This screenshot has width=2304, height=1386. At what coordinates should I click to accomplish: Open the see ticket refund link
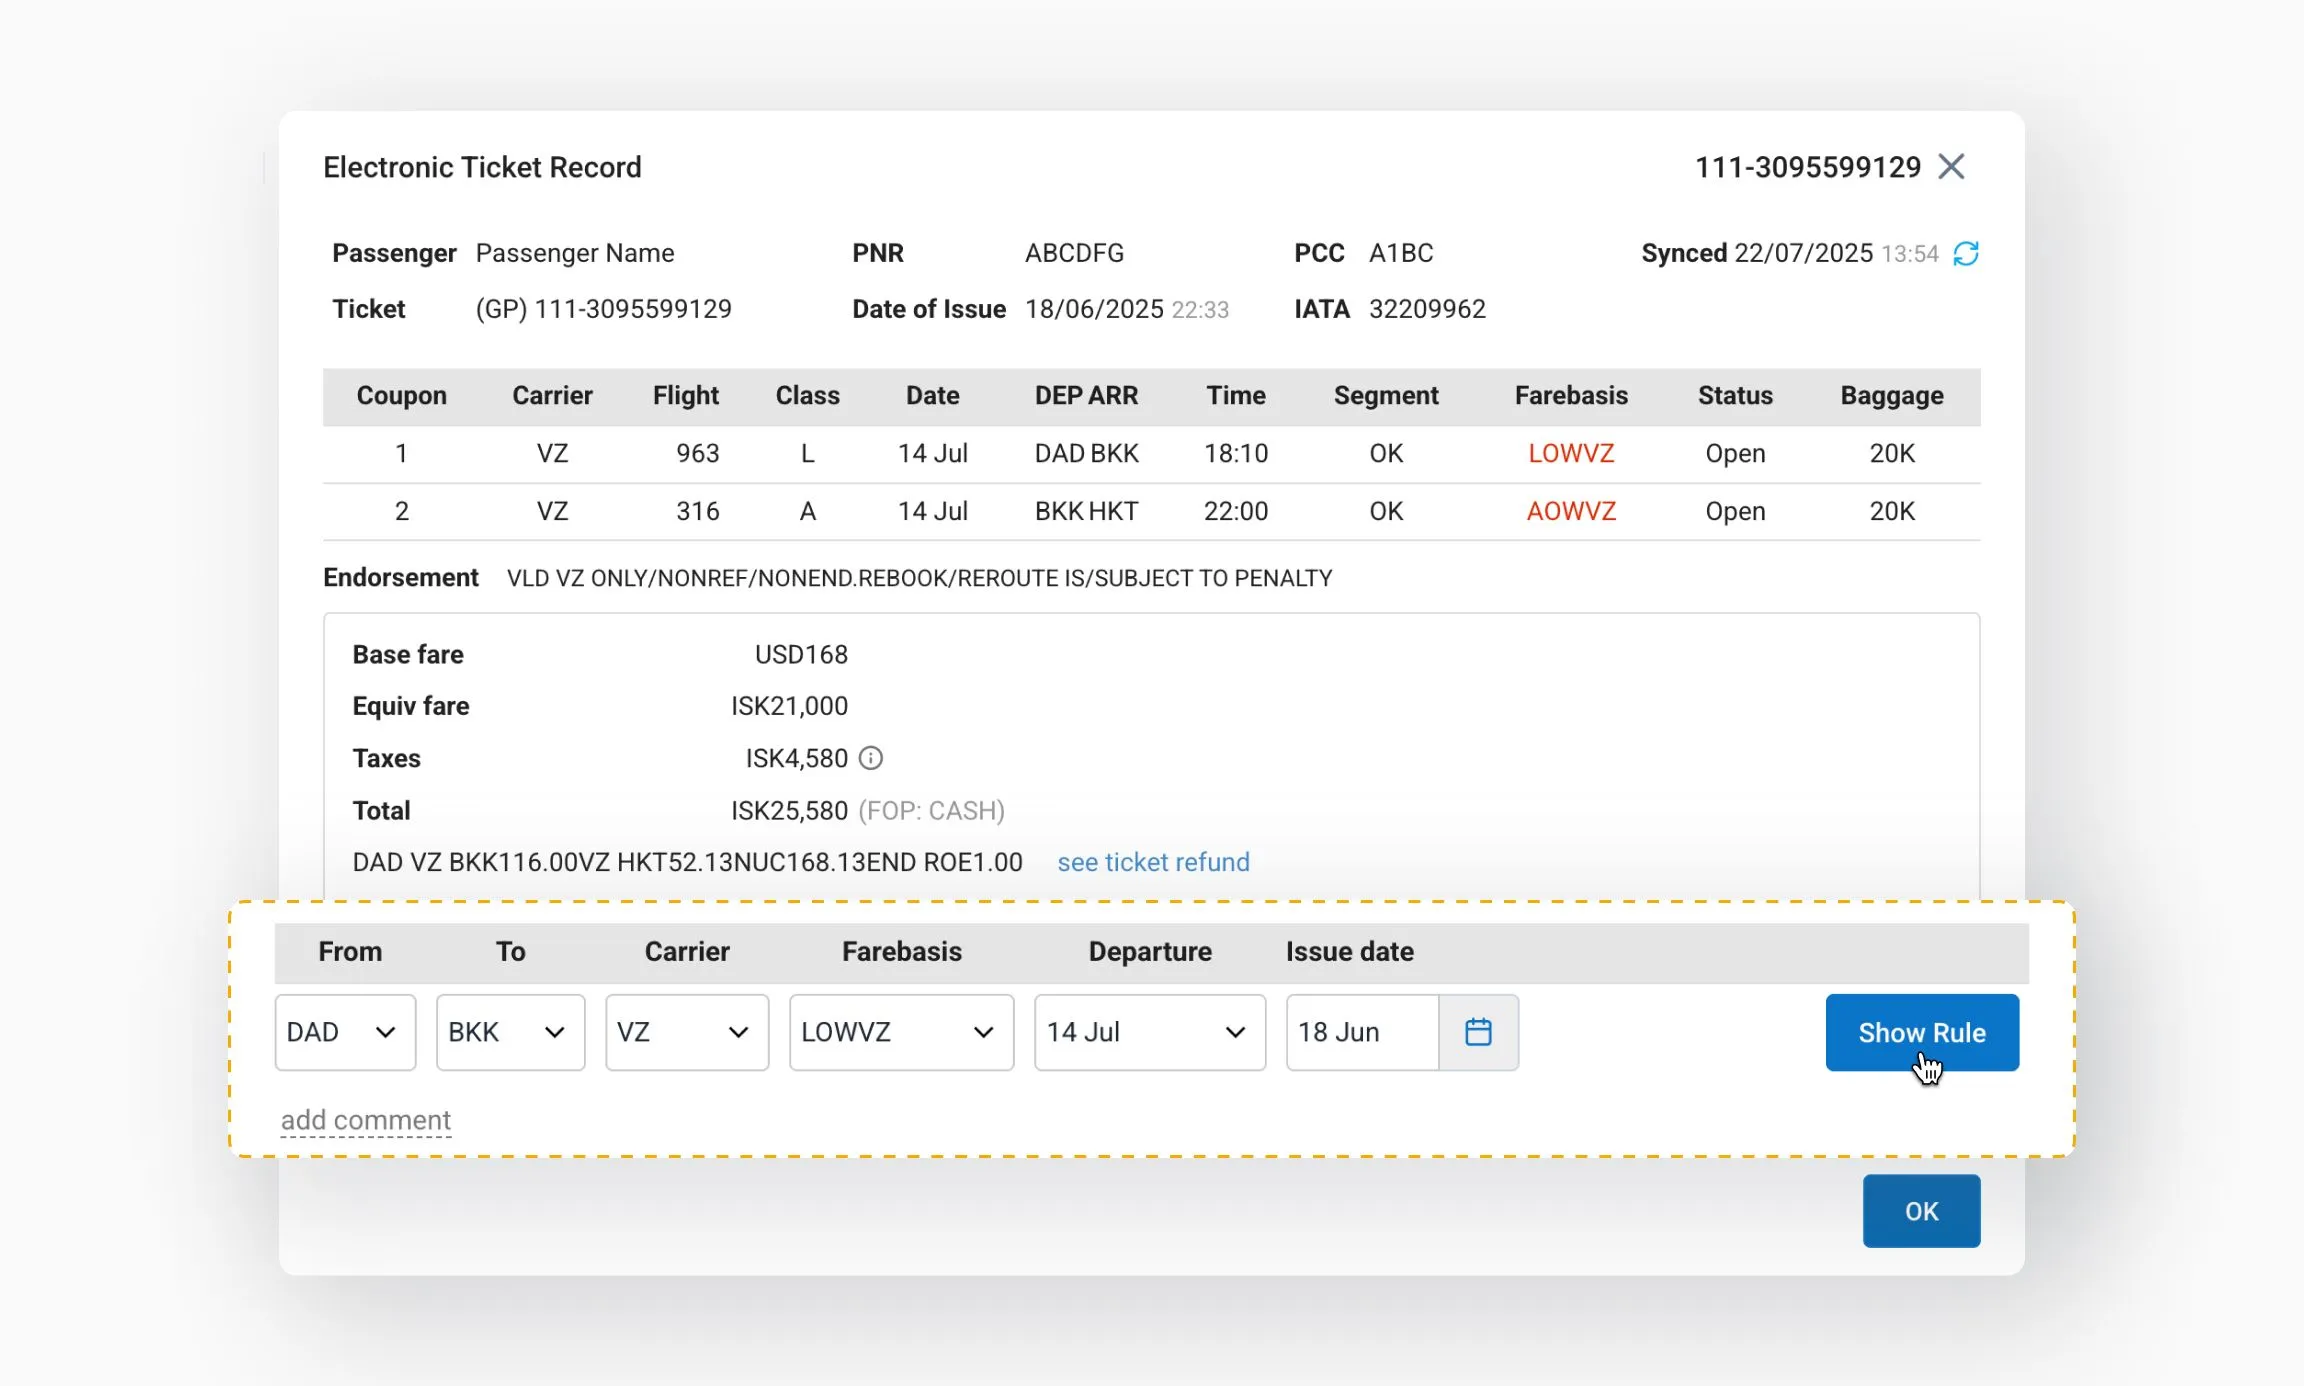(1153, 862)
